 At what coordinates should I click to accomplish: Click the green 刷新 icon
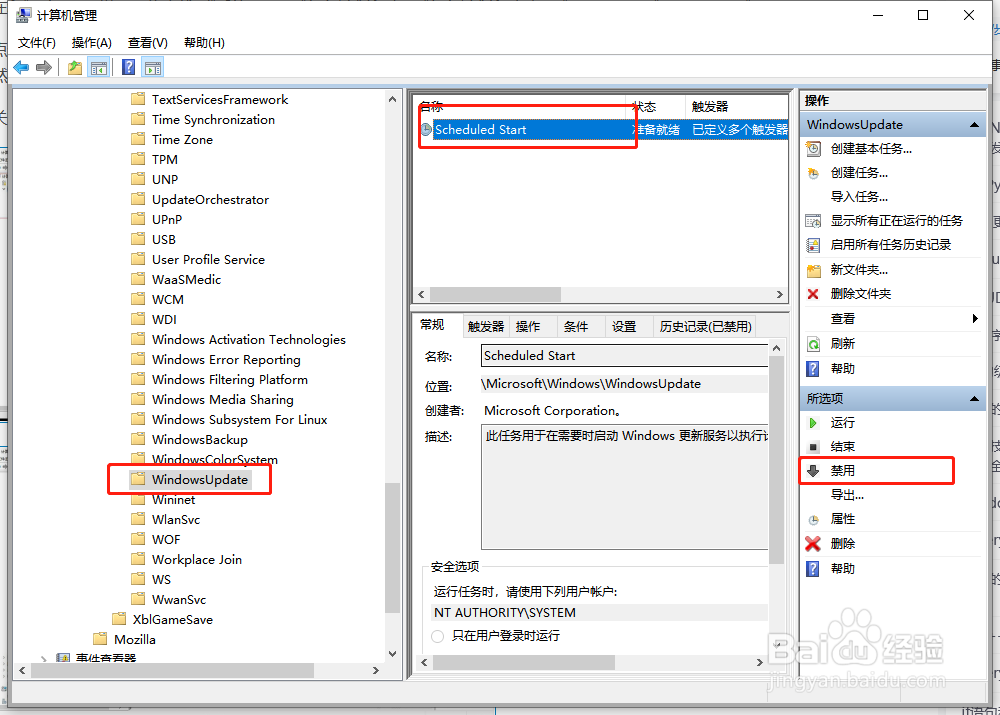point(813,344)
